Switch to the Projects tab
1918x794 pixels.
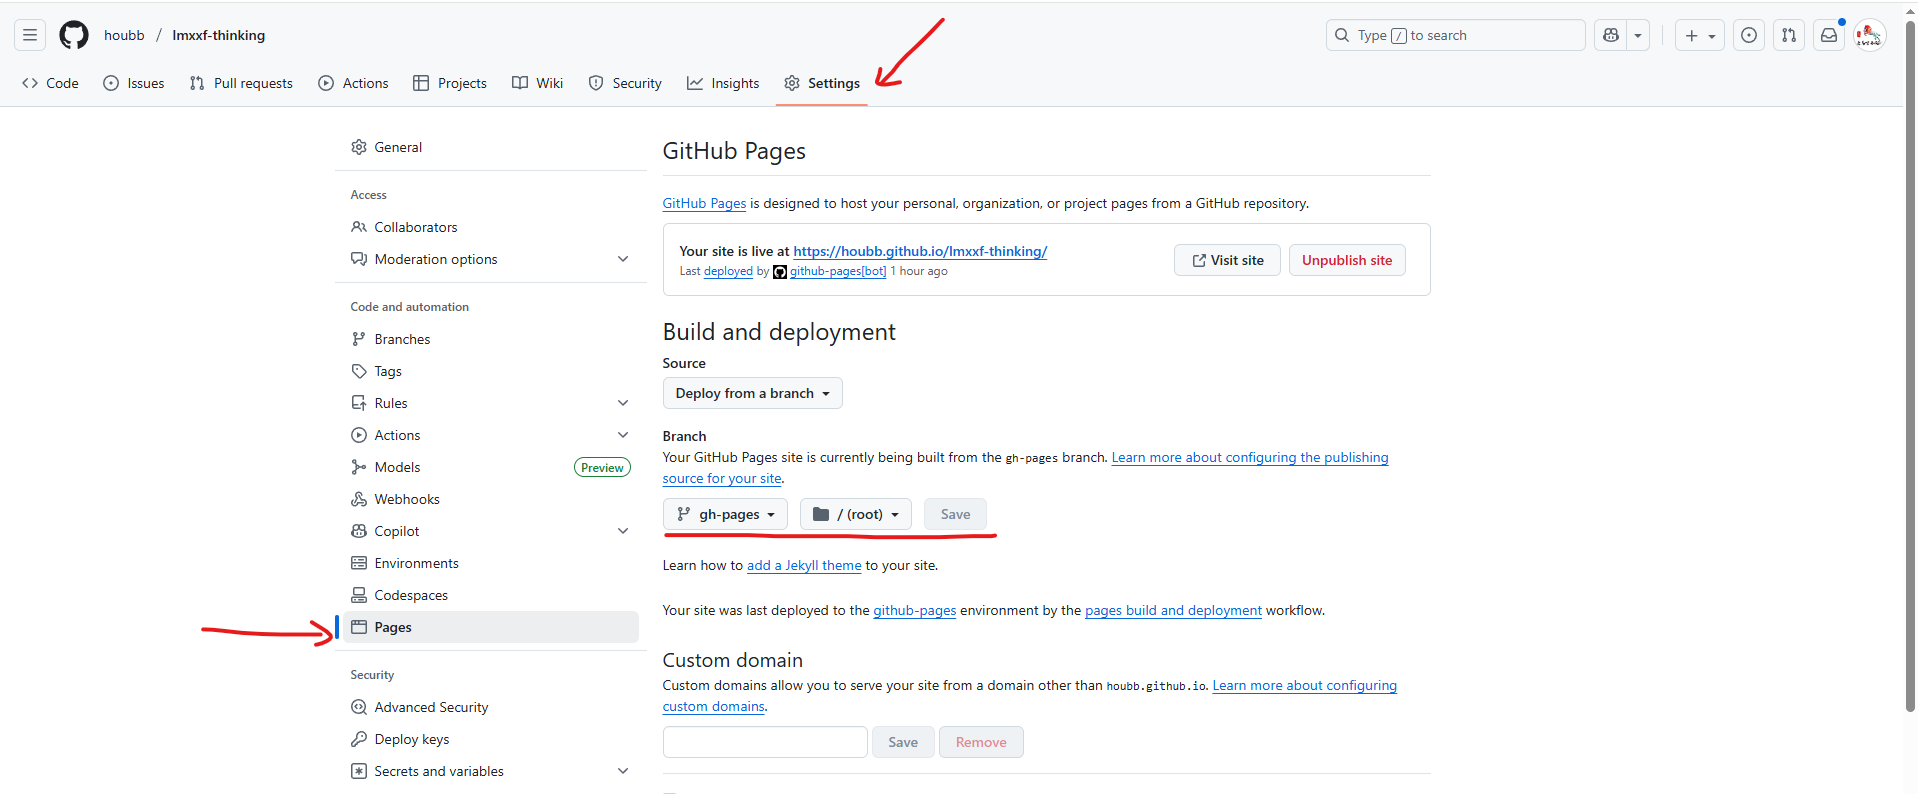[450, 83]
